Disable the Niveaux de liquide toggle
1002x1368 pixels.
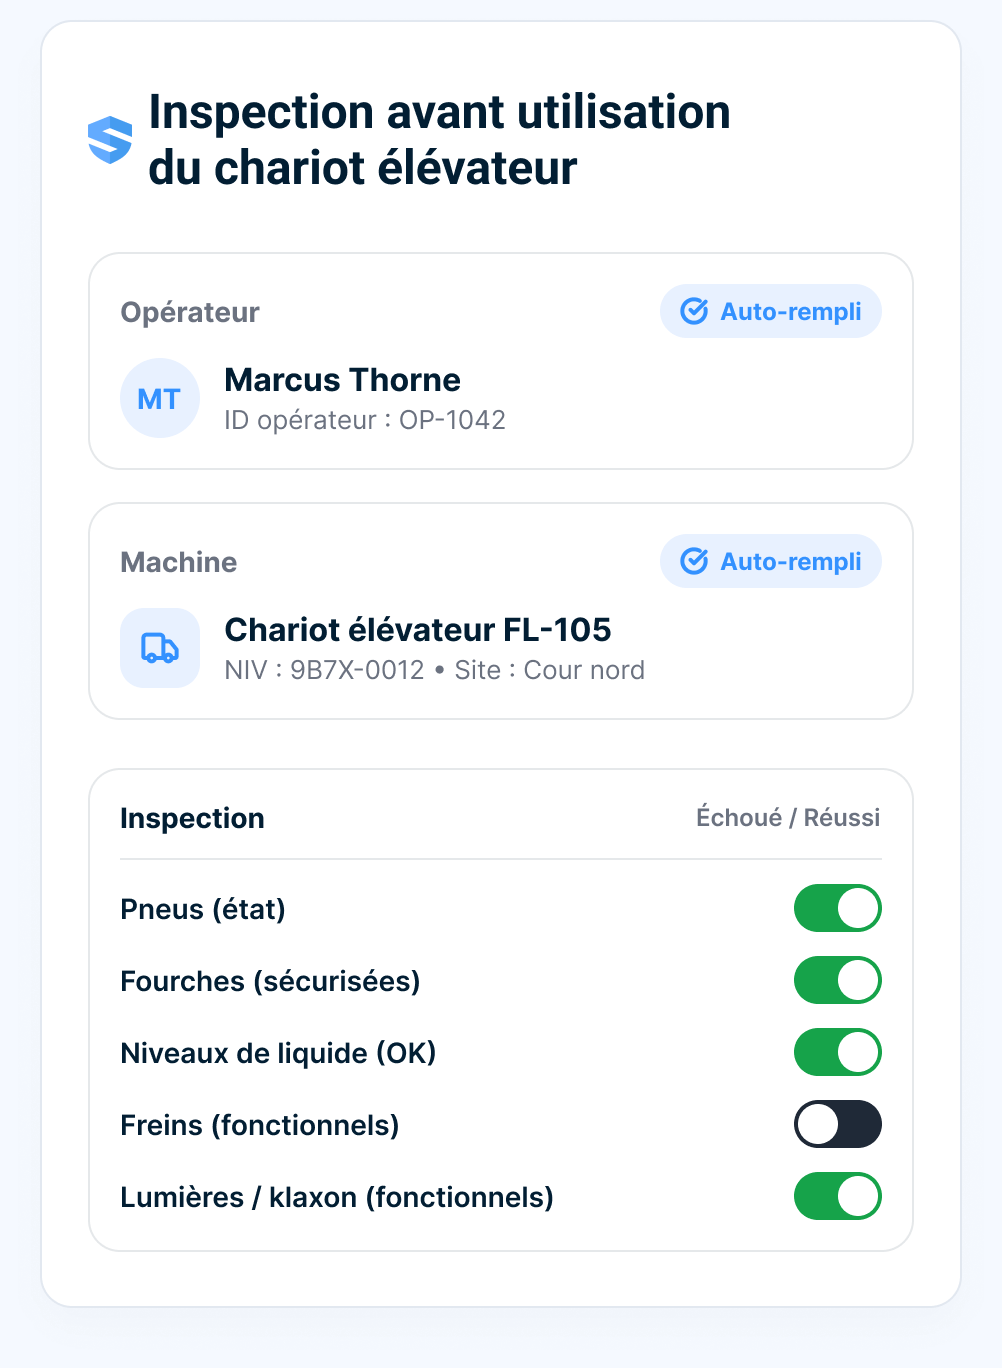click(838, 1052)
